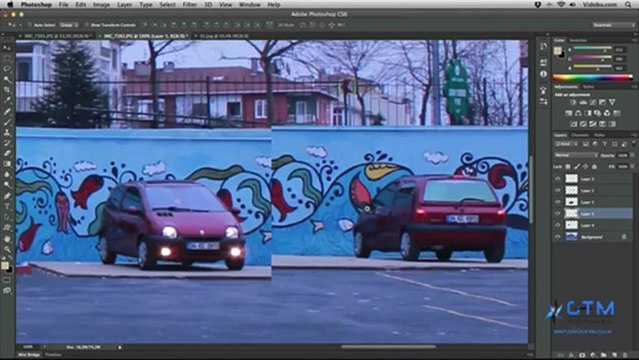This screenshot has width=639, height=360.
Task: Select the Zoom tool in toolbar
Action: (x=7, y=249)
